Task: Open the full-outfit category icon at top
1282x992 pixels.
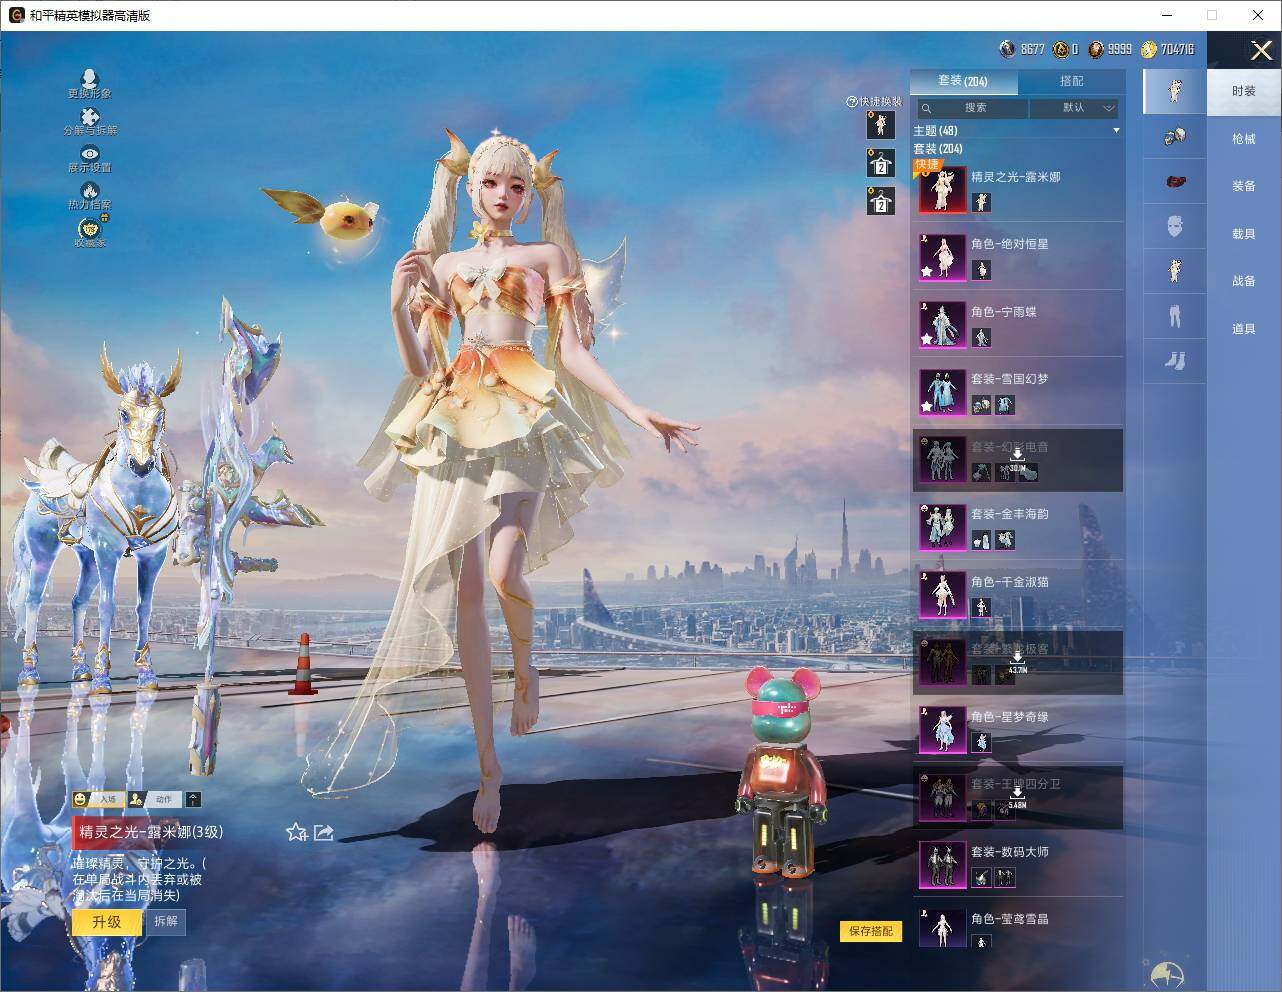Action: [1175, 91]
